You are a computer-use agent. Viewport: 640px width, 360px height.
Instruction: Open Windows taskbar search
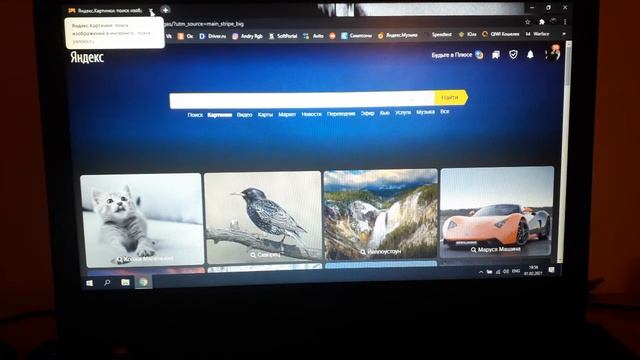click(x=107, y=282)
